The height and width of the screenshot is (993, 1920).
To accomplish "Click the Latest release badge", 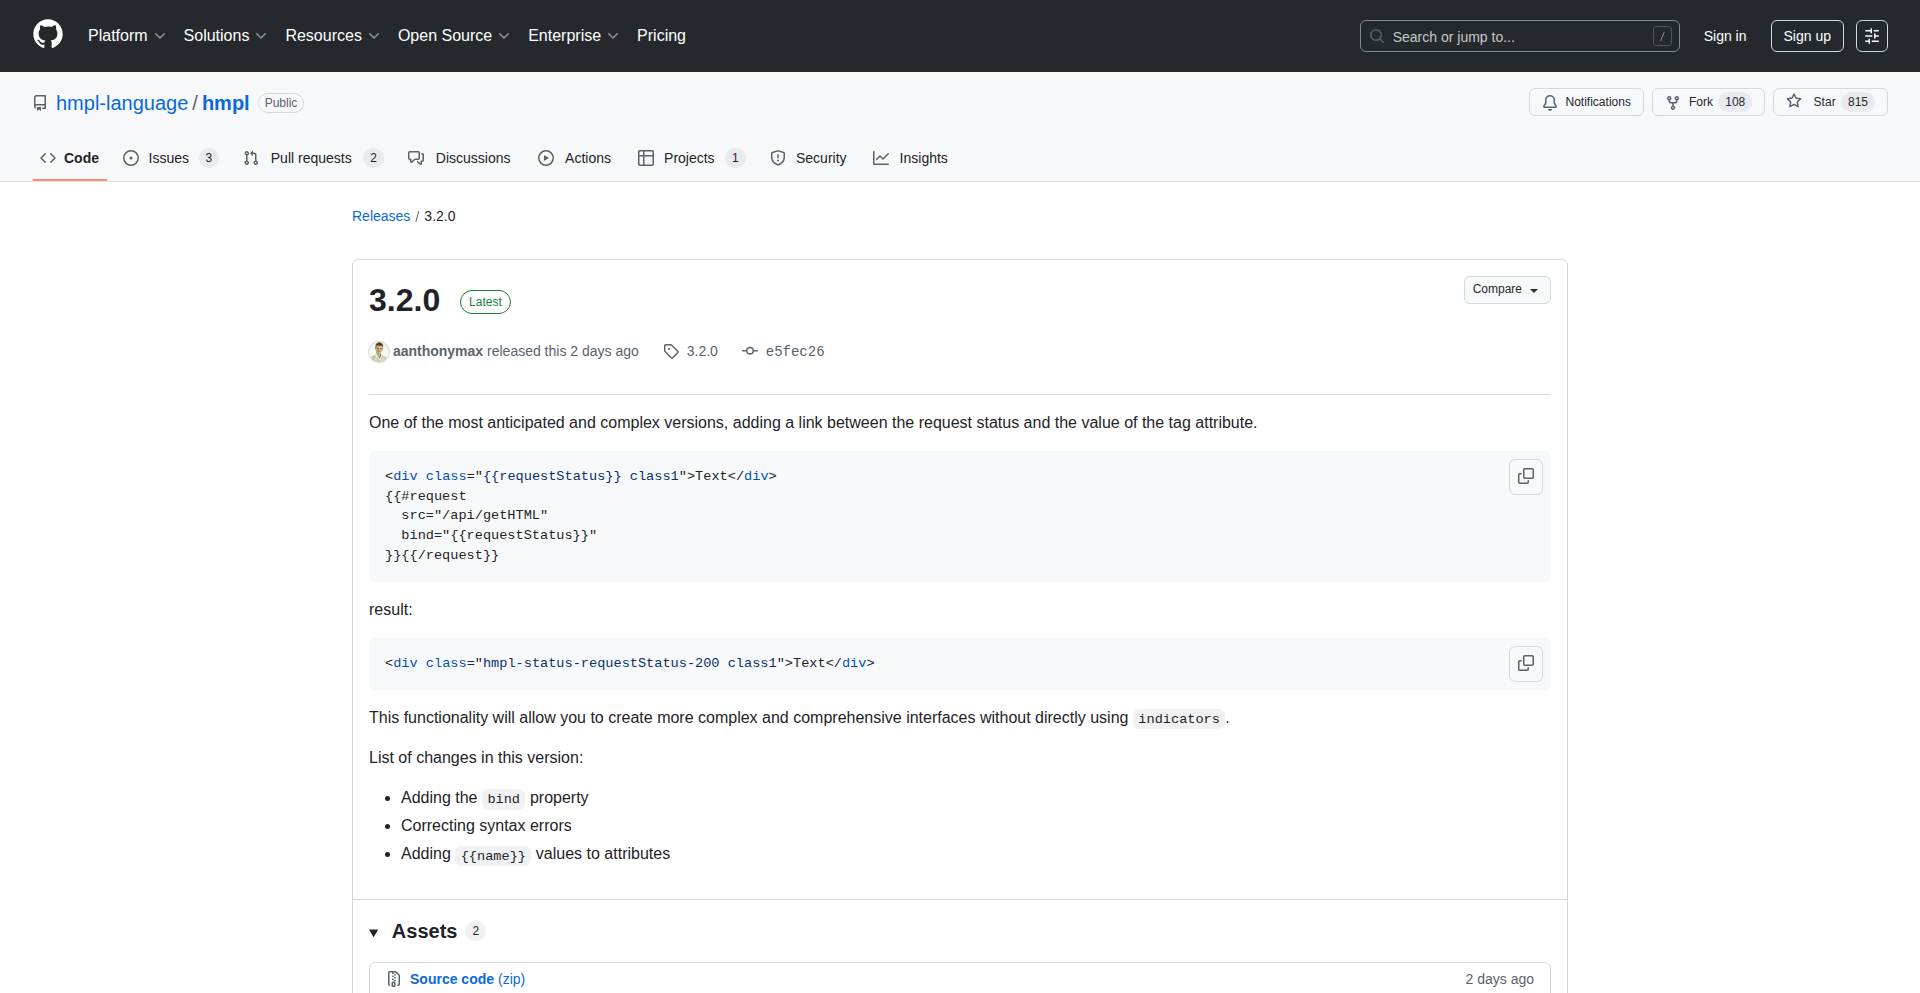I will 484,301.
